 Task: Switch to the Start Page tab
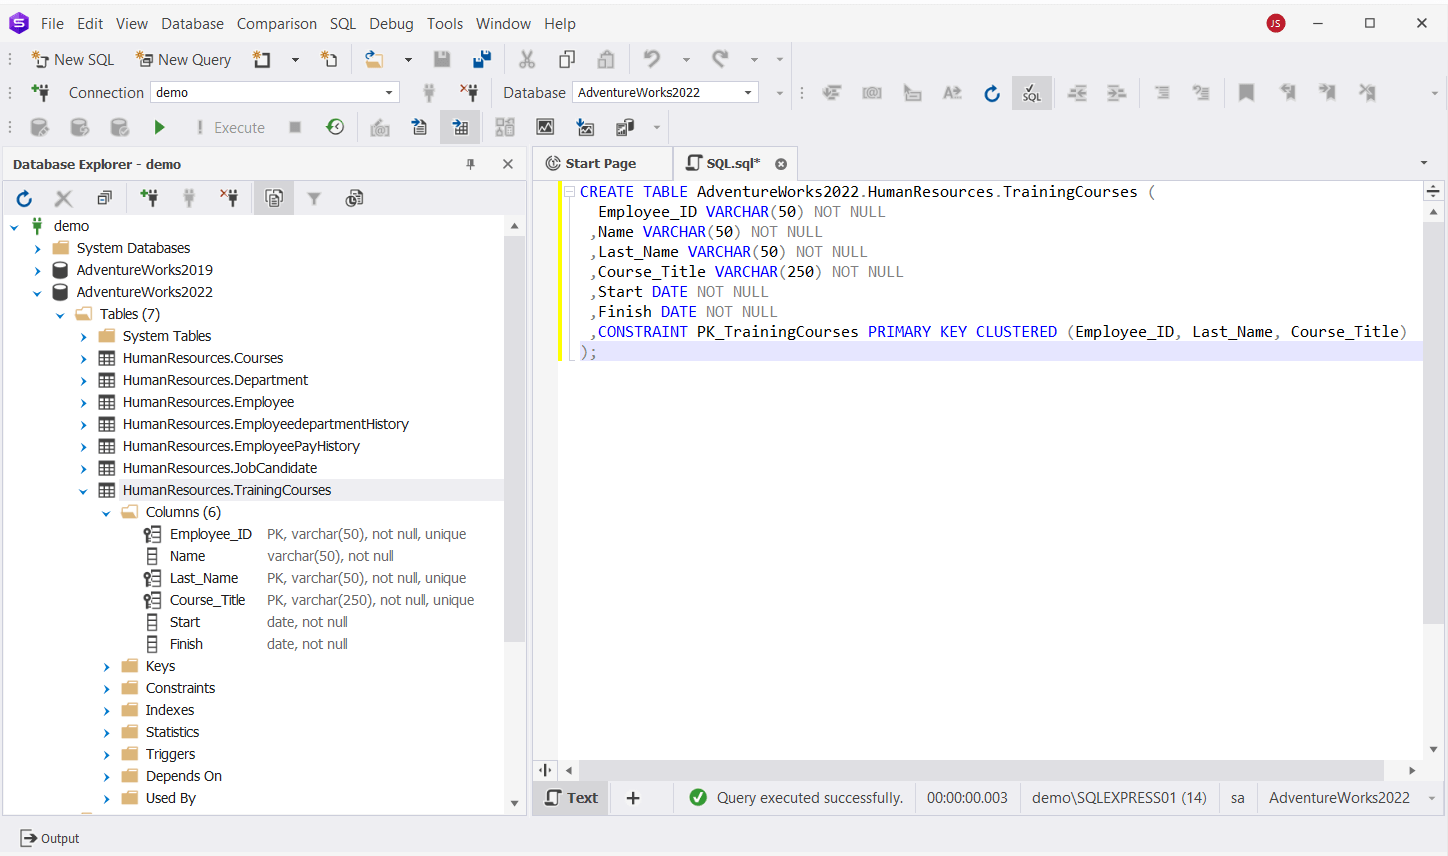coord(600,162)
